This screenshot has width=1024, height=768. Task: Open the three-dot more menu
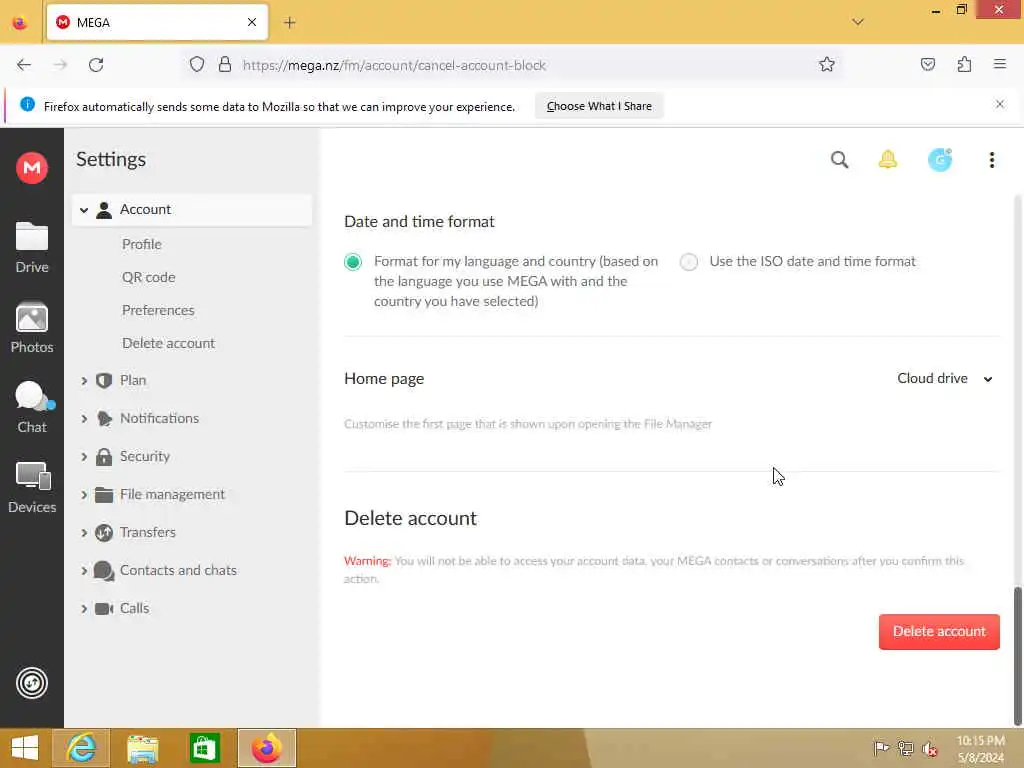991,160
